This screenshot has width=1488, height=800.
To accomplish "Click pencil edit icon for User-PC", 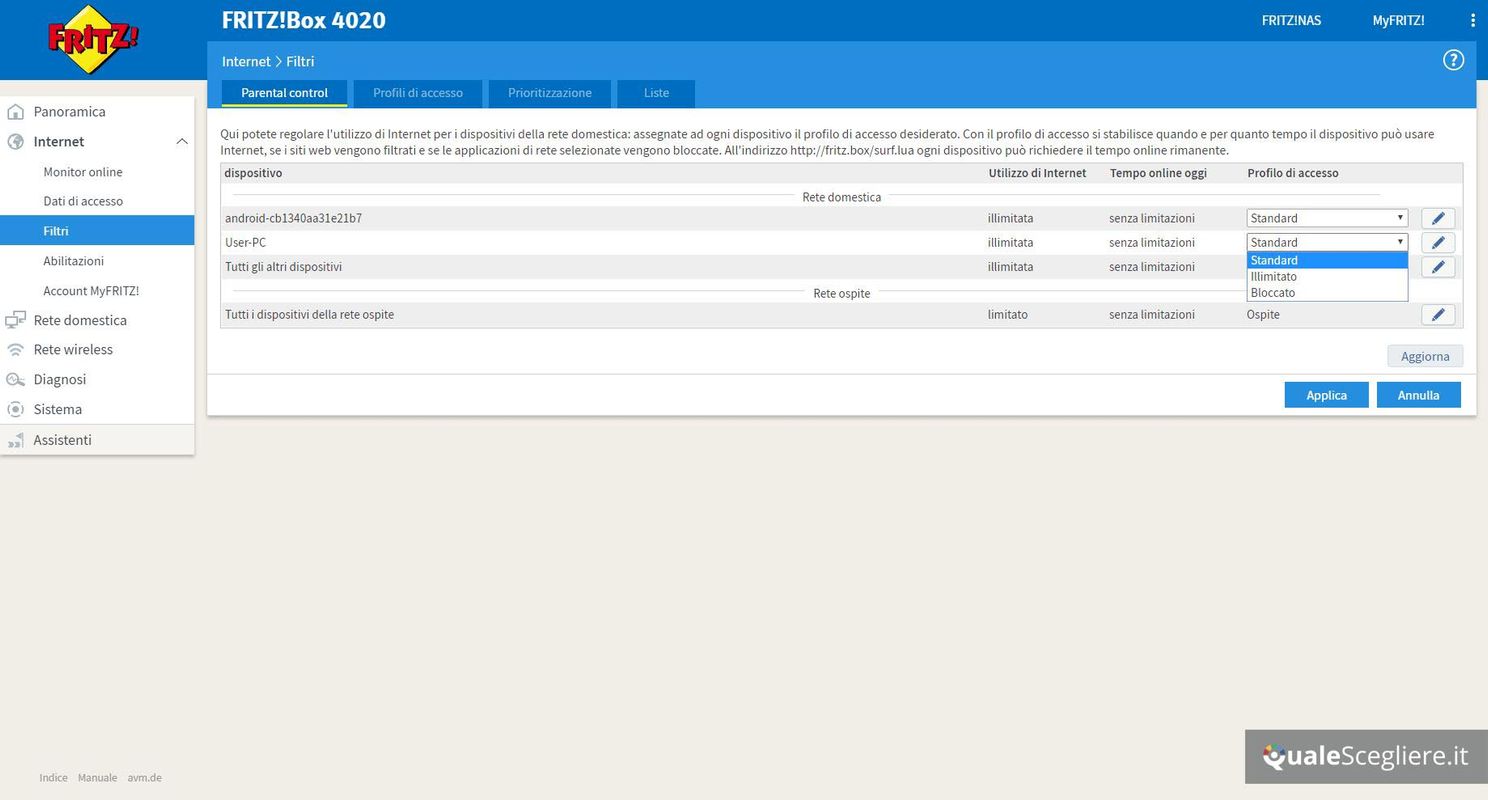I will click(x=1438, y=242).
